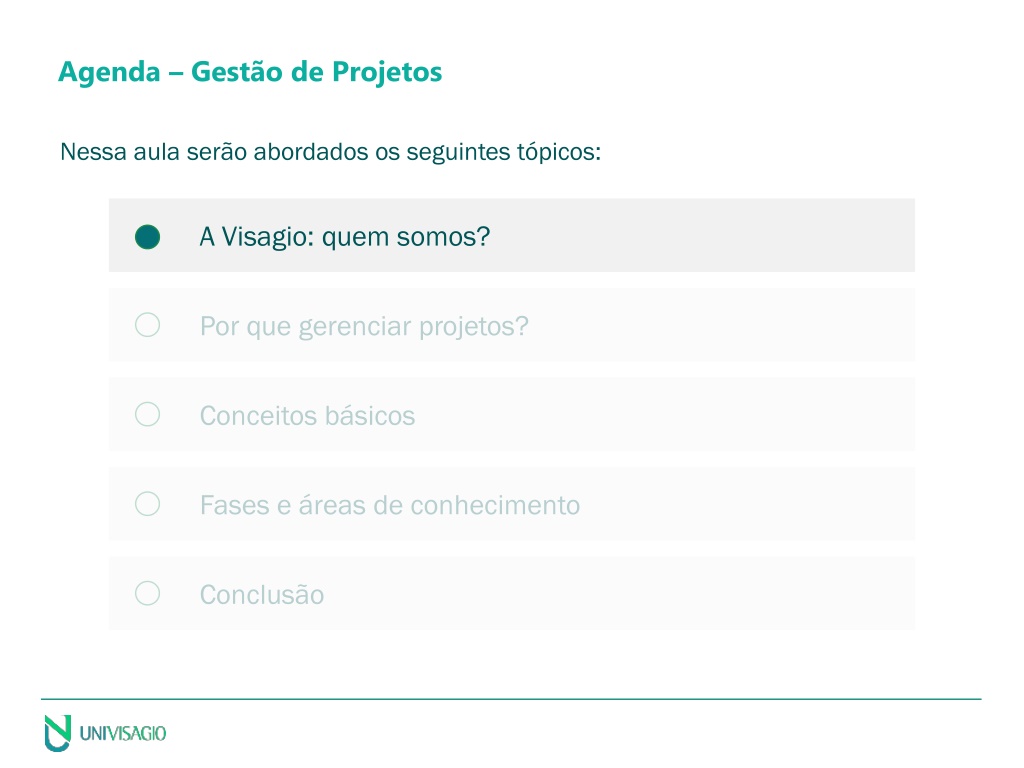Screen dimensions: 1024x768
Task: Click the 'Conclusão' agenda text
Action: [x=262, y=595]
